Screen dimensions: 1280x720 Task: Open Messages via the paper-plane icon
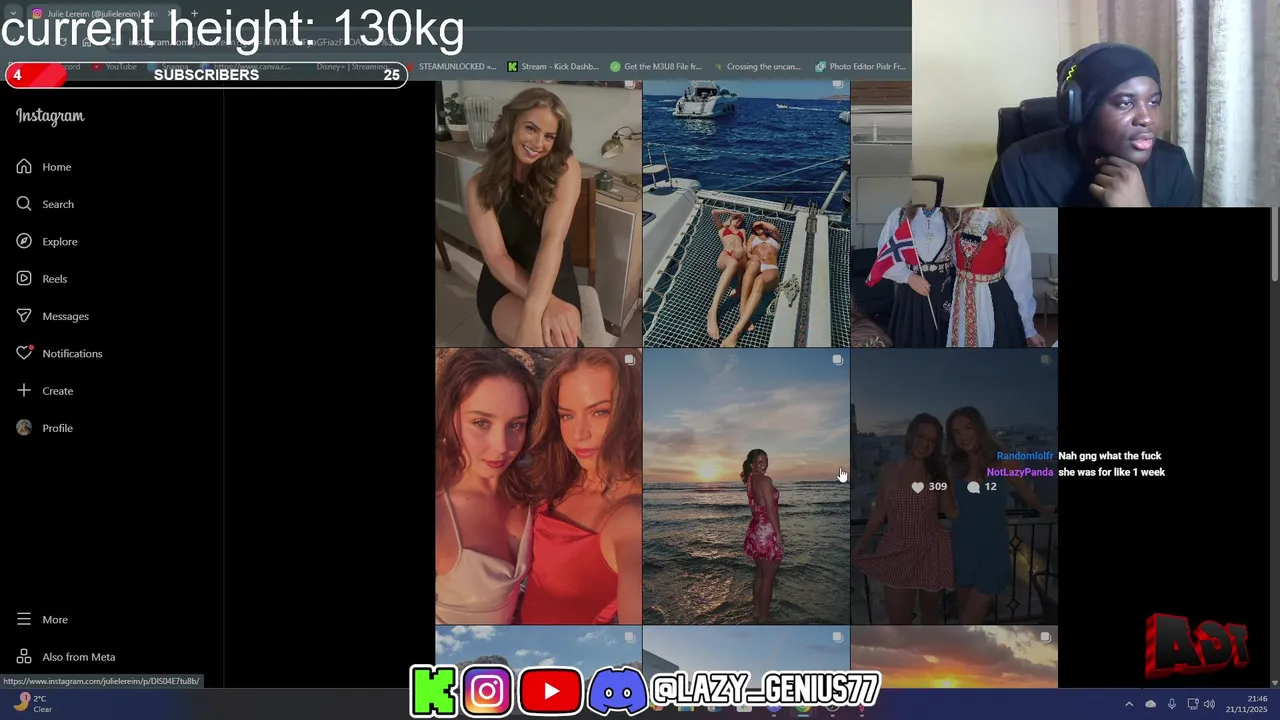(24, 316)
